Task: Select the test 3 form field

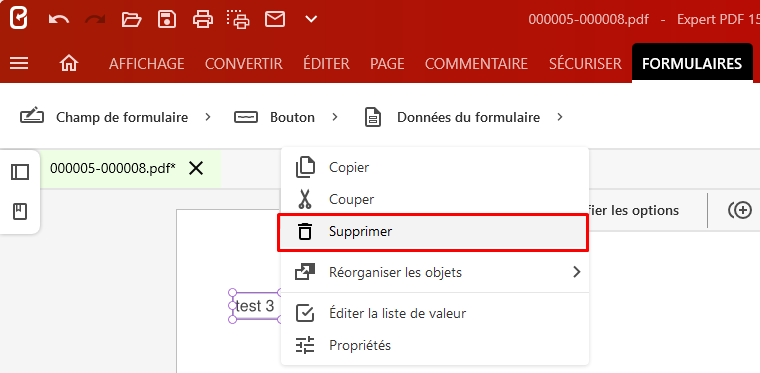Action: tap(254, 306)
